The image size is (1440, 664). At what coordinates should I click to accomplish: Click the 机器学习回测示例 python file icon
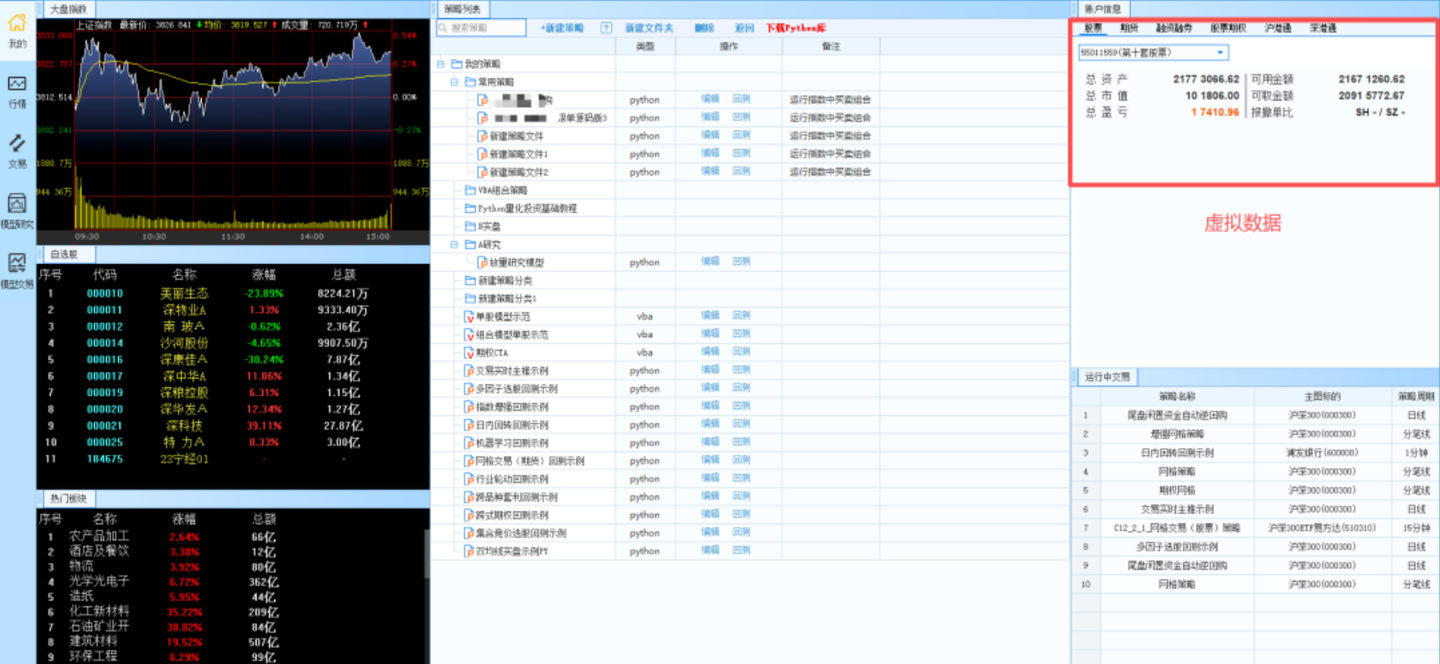469,443
